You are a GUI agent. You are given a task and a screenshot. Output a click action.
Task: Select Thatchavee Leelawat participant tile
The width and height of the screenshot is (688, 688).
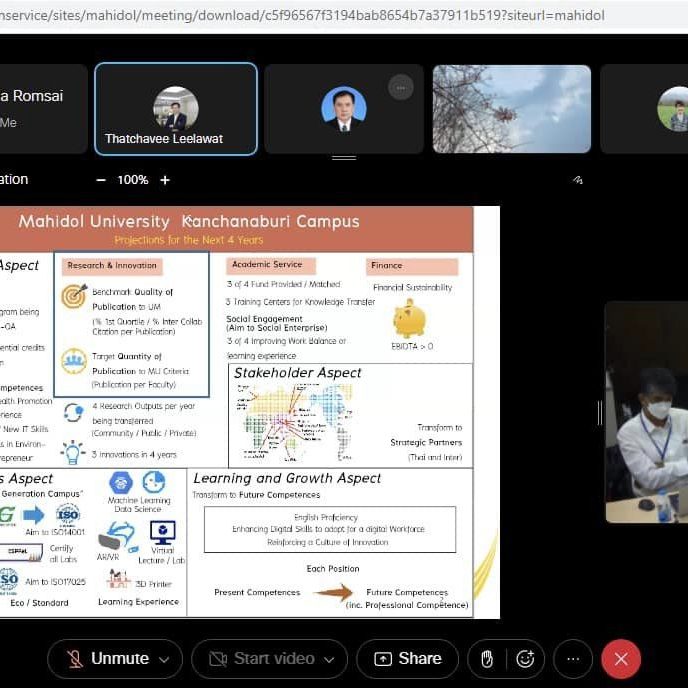pos(176,109)
